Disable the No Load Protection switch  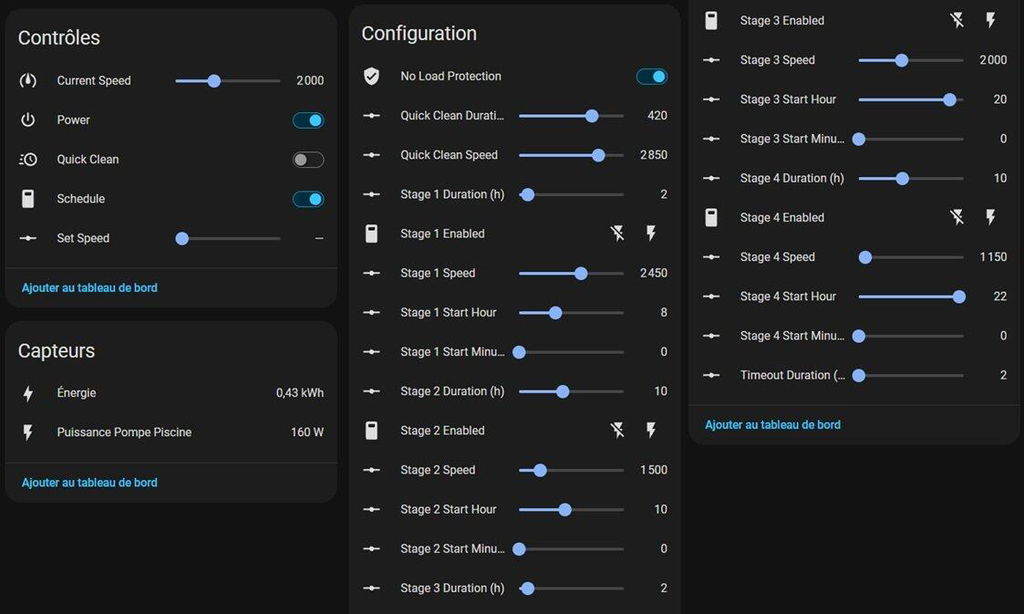[x=652, y=76]
